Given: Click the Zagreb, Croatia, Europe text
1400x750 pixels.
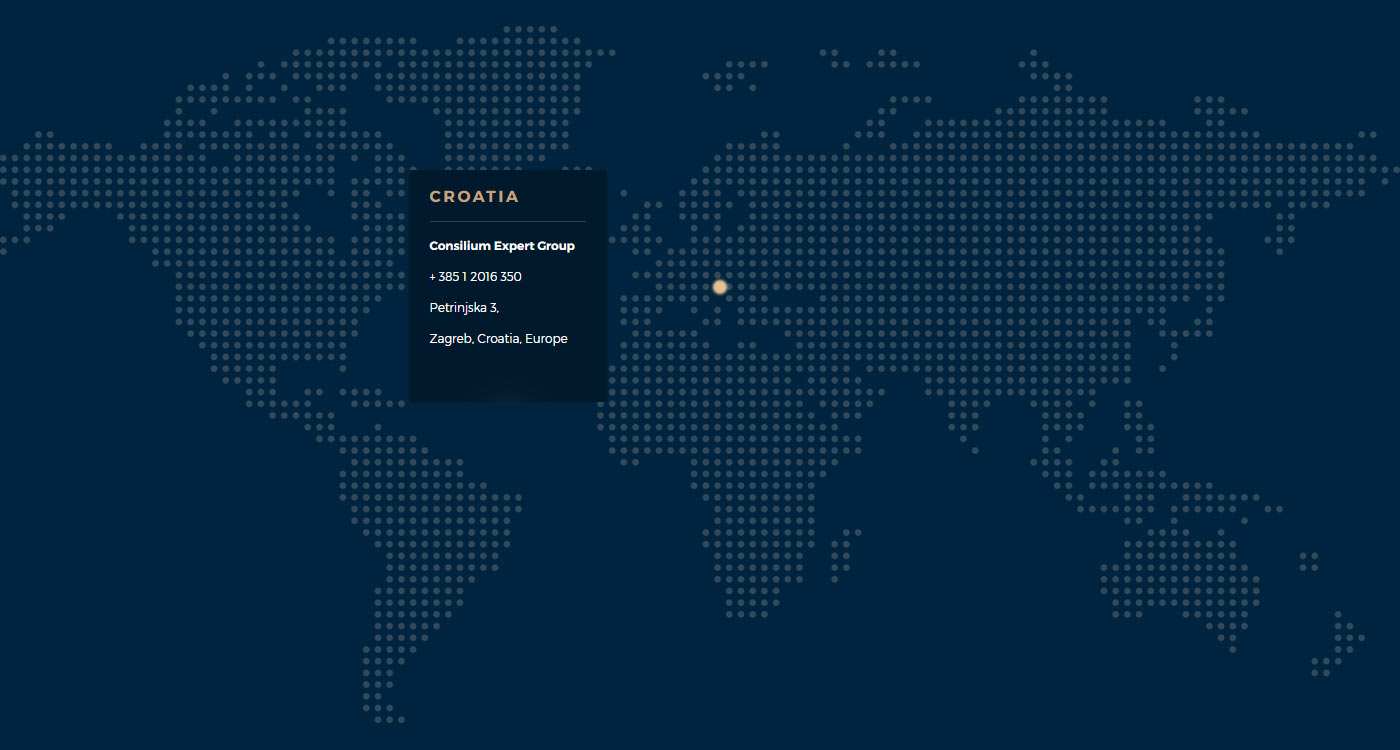Looking at the screenshot, I should 498,339.
